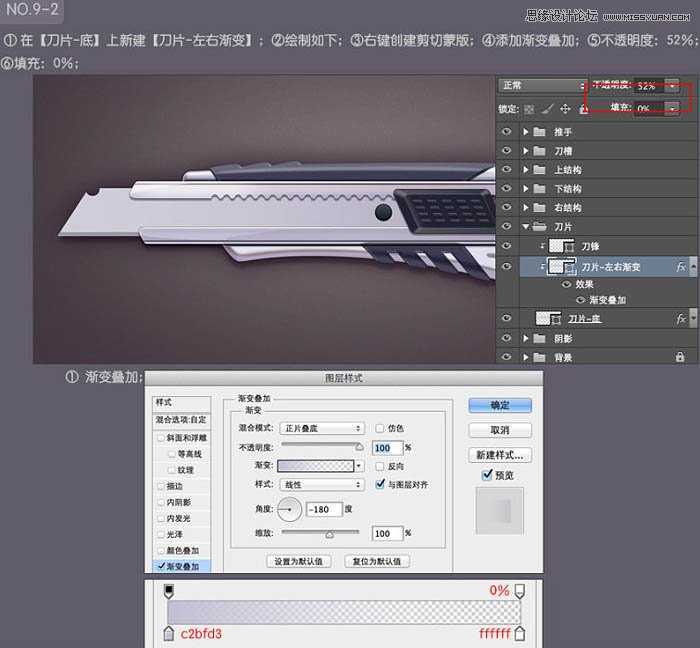Enable 斜面和浮雕 style checkbox
The image size is (700, 648).
point(161,438)
